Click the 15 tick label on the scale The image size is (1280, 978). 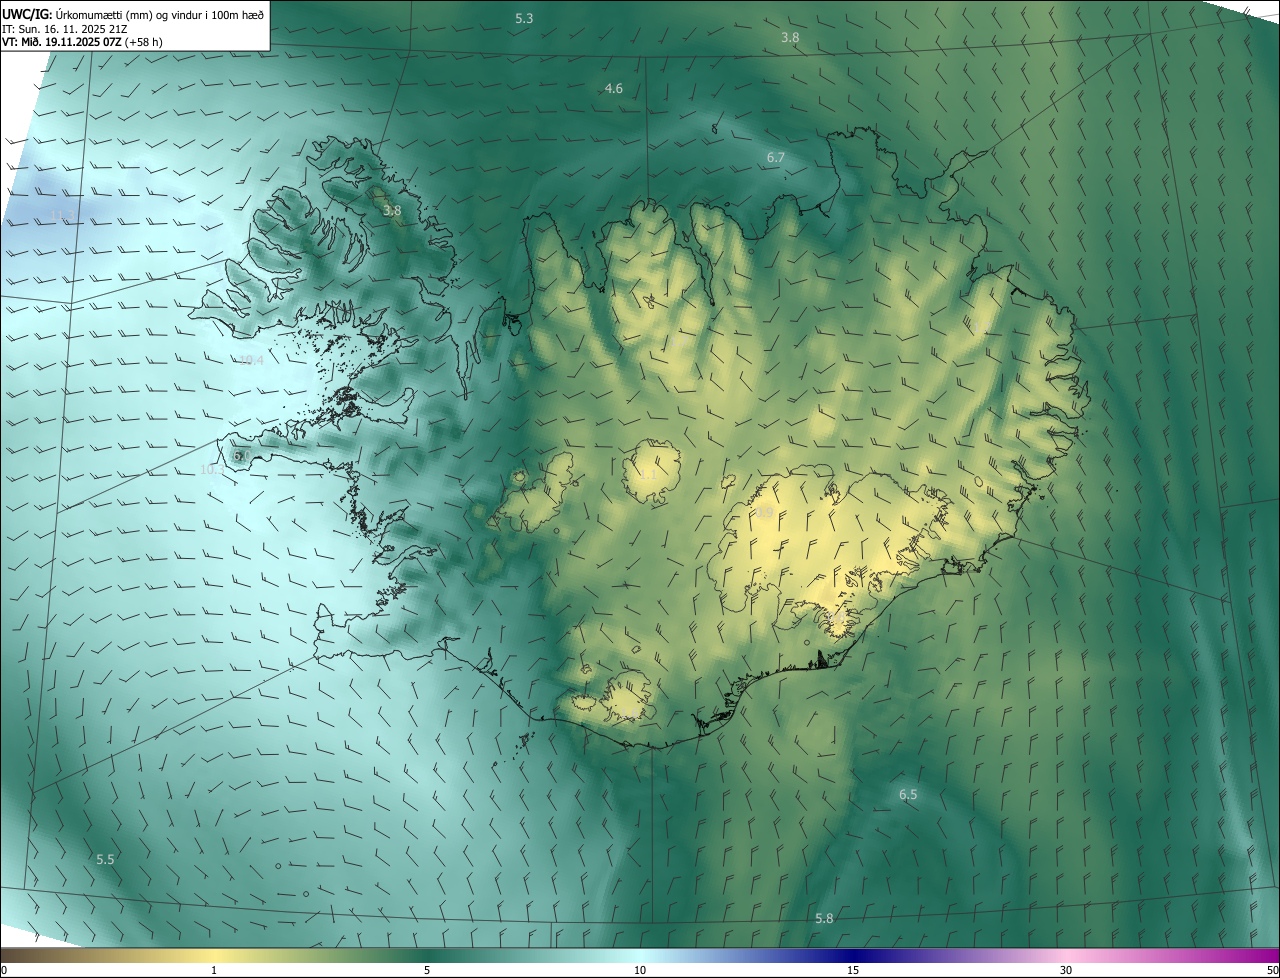853,970
